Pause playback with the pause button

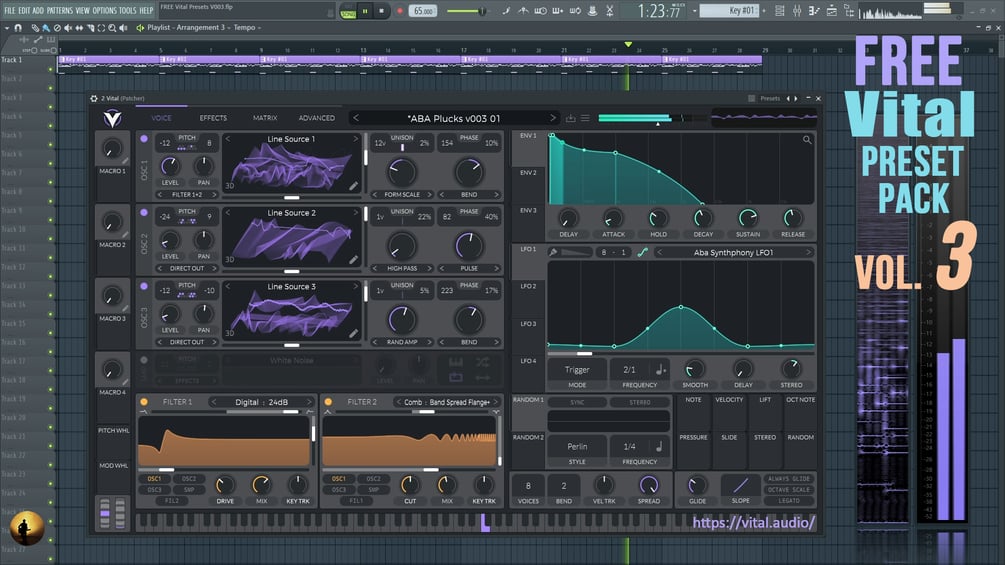point(365,11)
